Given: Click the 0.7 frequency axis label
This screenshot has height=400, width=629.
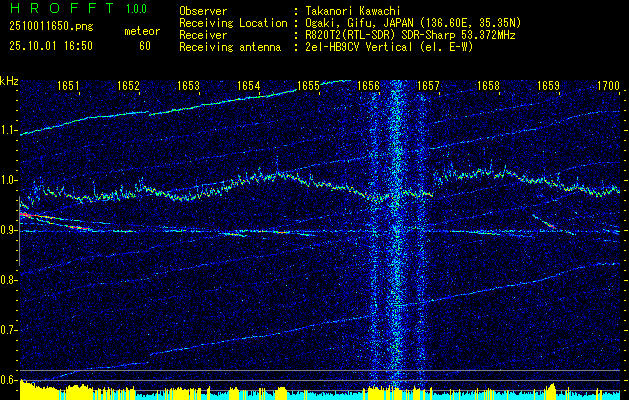Looking at the screenshot, I should coord(9,329).
